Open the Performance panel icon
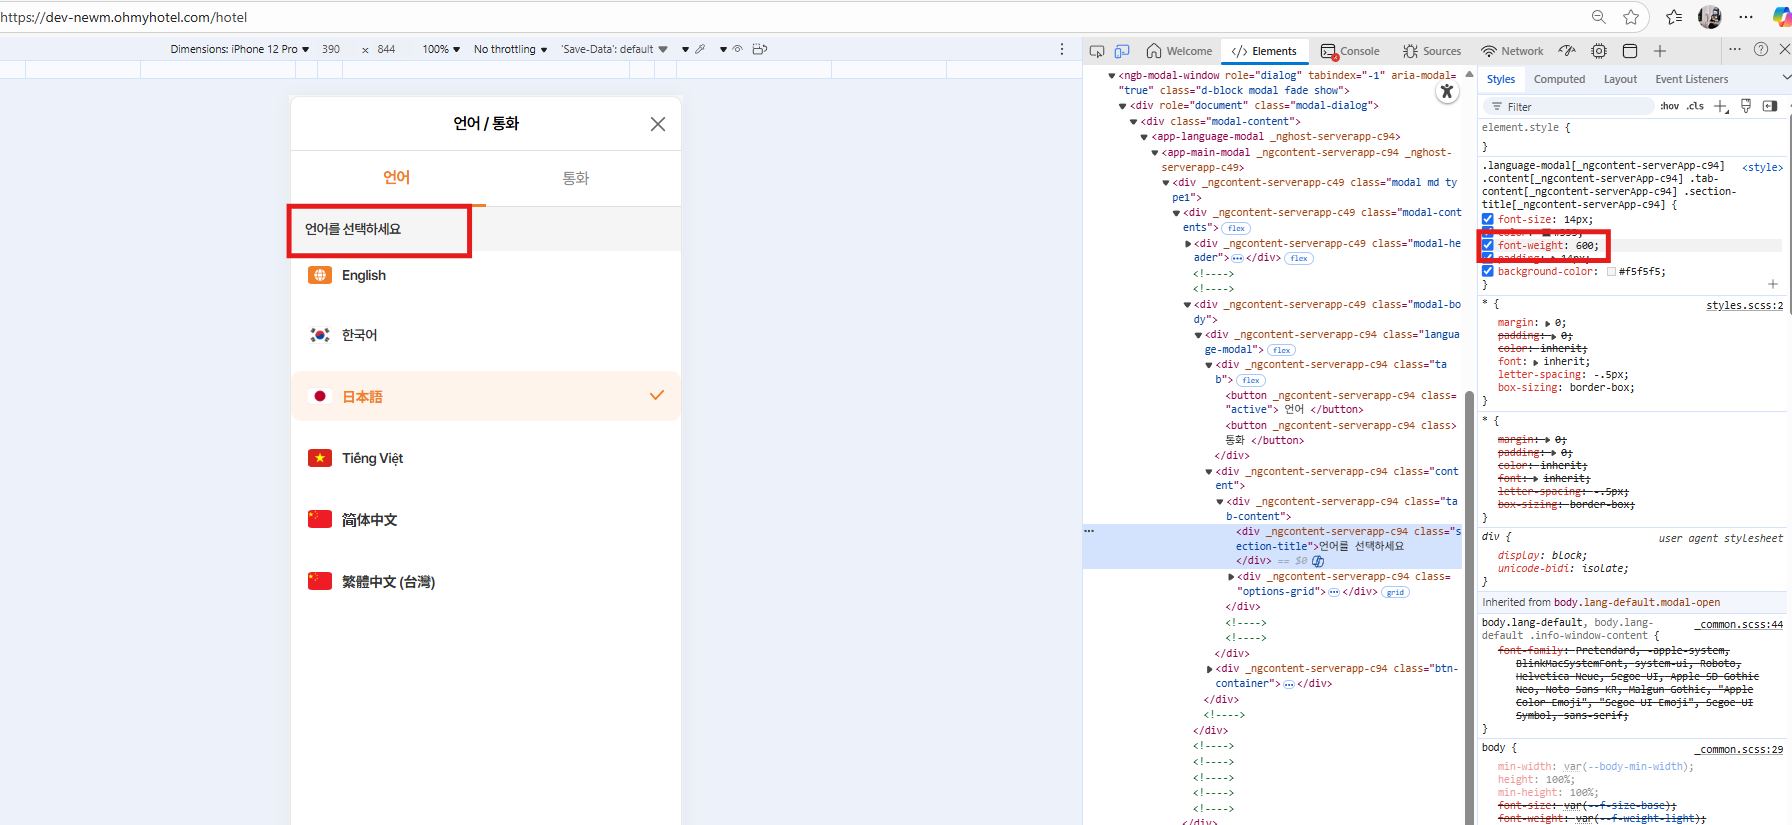Viewport: 1792px width, 825px height. (x=1567, y=51)
